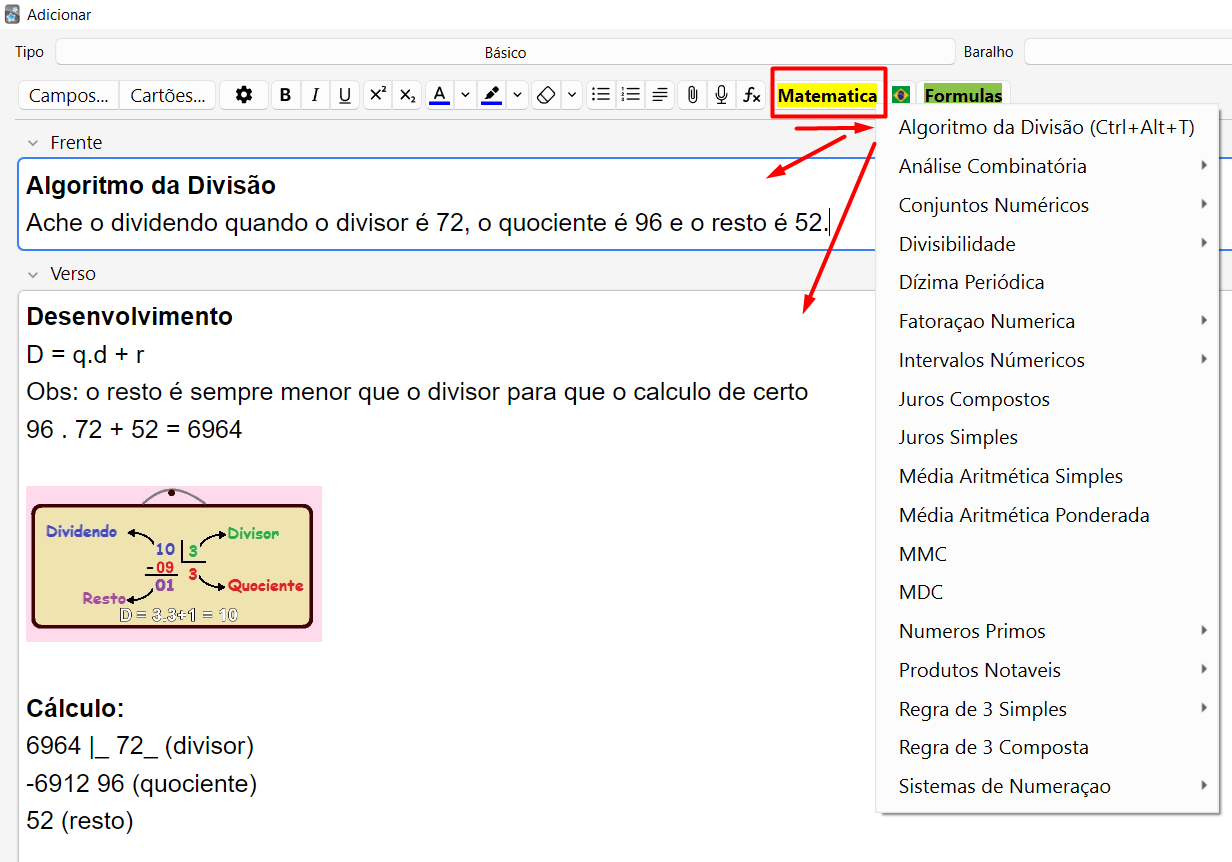Attach a file with paperclip icon
Screen dimensions: 1232x862
click(691, 95)
